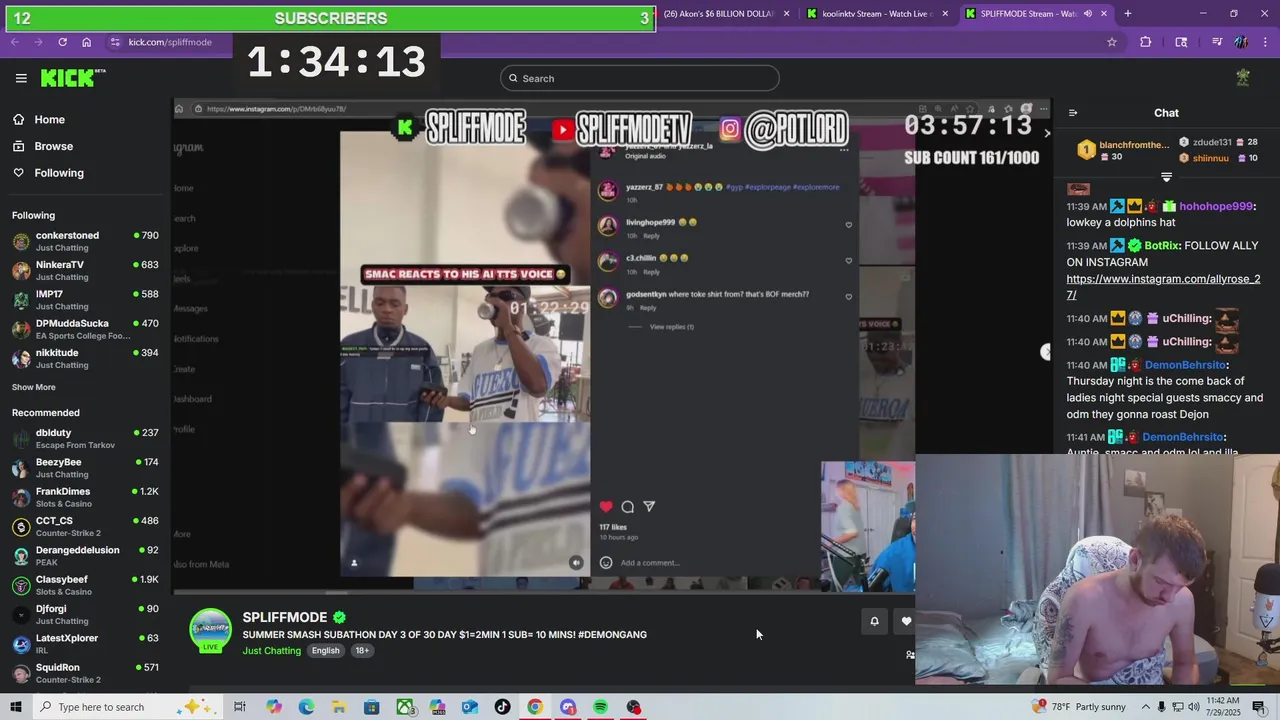Open Outlook from taskbar
Viewport: 1280px width, 720px height.
coord(470,707)
